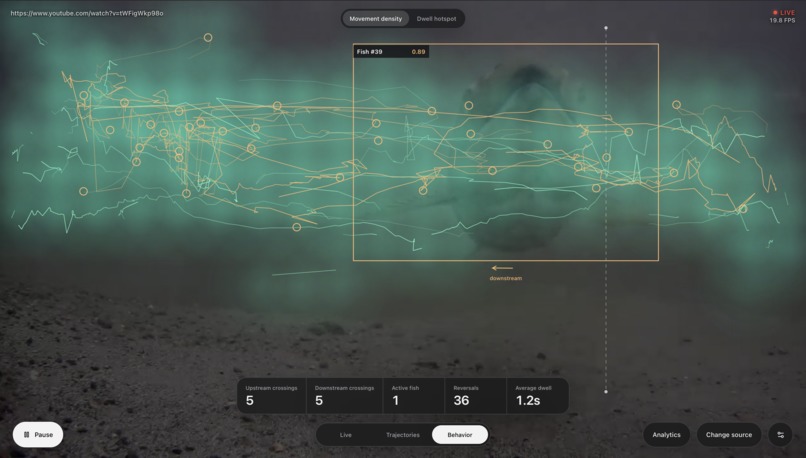Click the top handle of crossing line
Screen dimensions: 806x458
click(x=606, y=28)
